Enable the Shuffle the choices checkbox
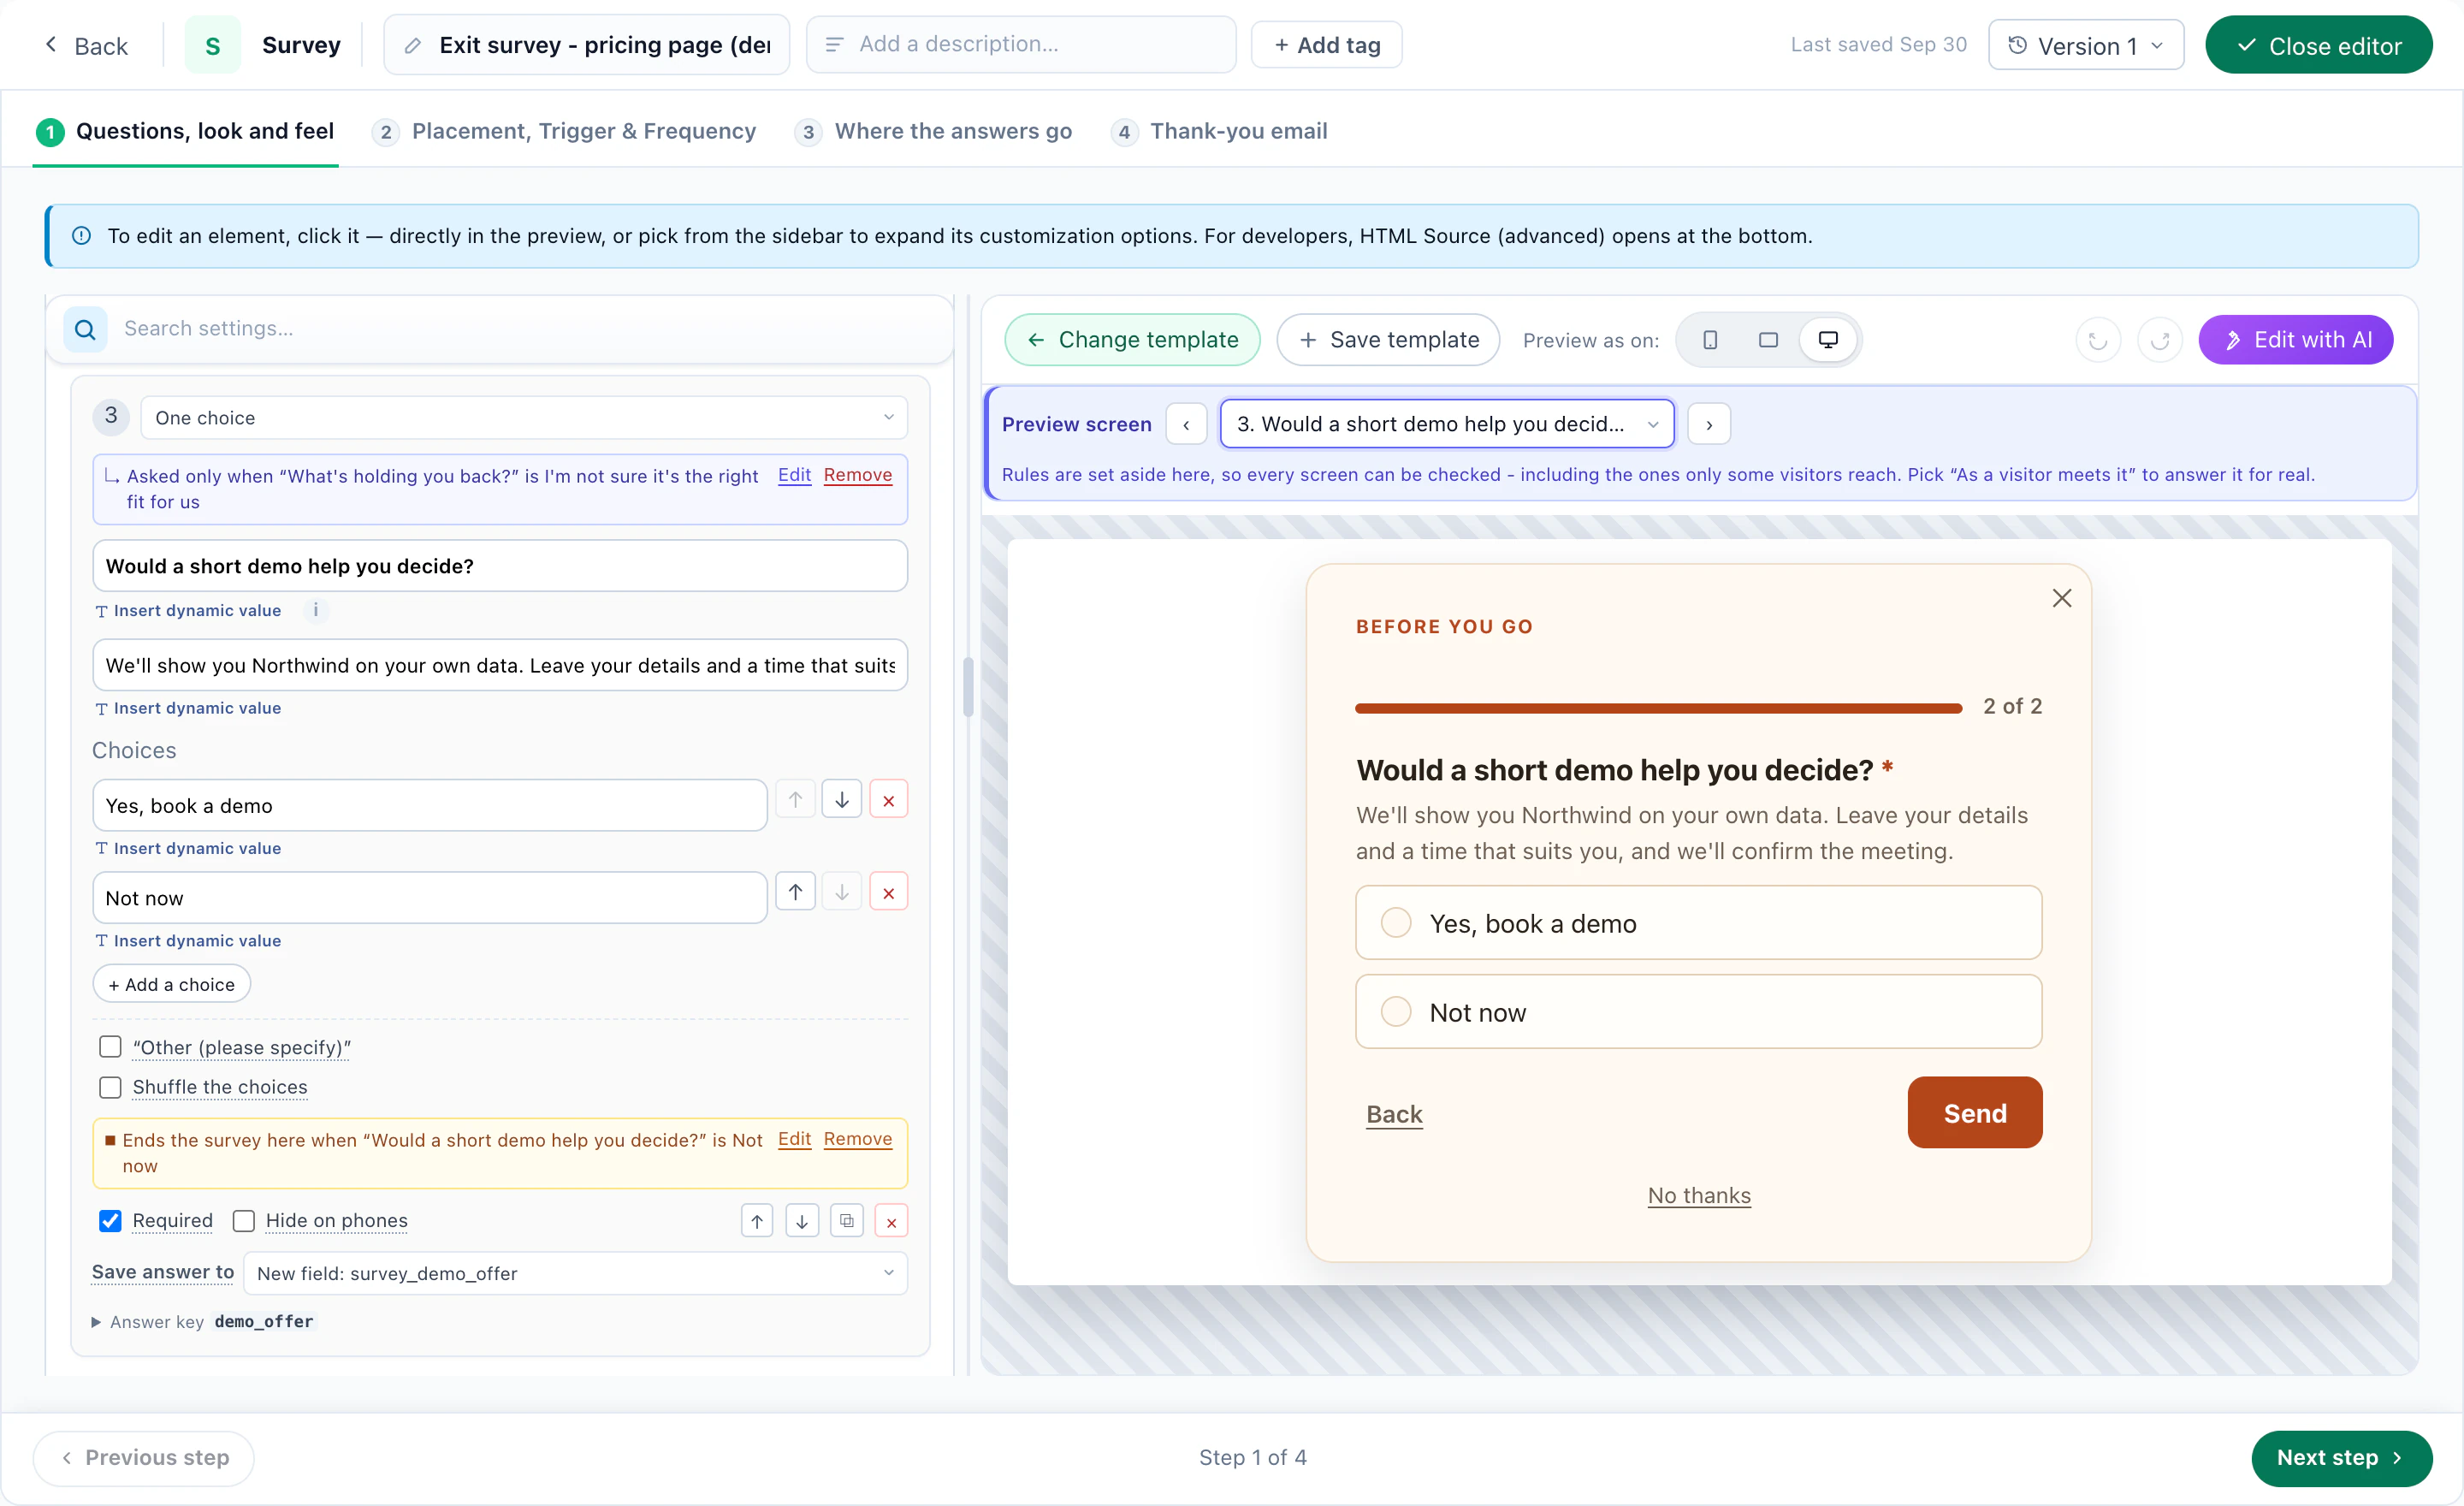The width and height of the screenshot is (2464, 1506). [x=110, y=1087]
